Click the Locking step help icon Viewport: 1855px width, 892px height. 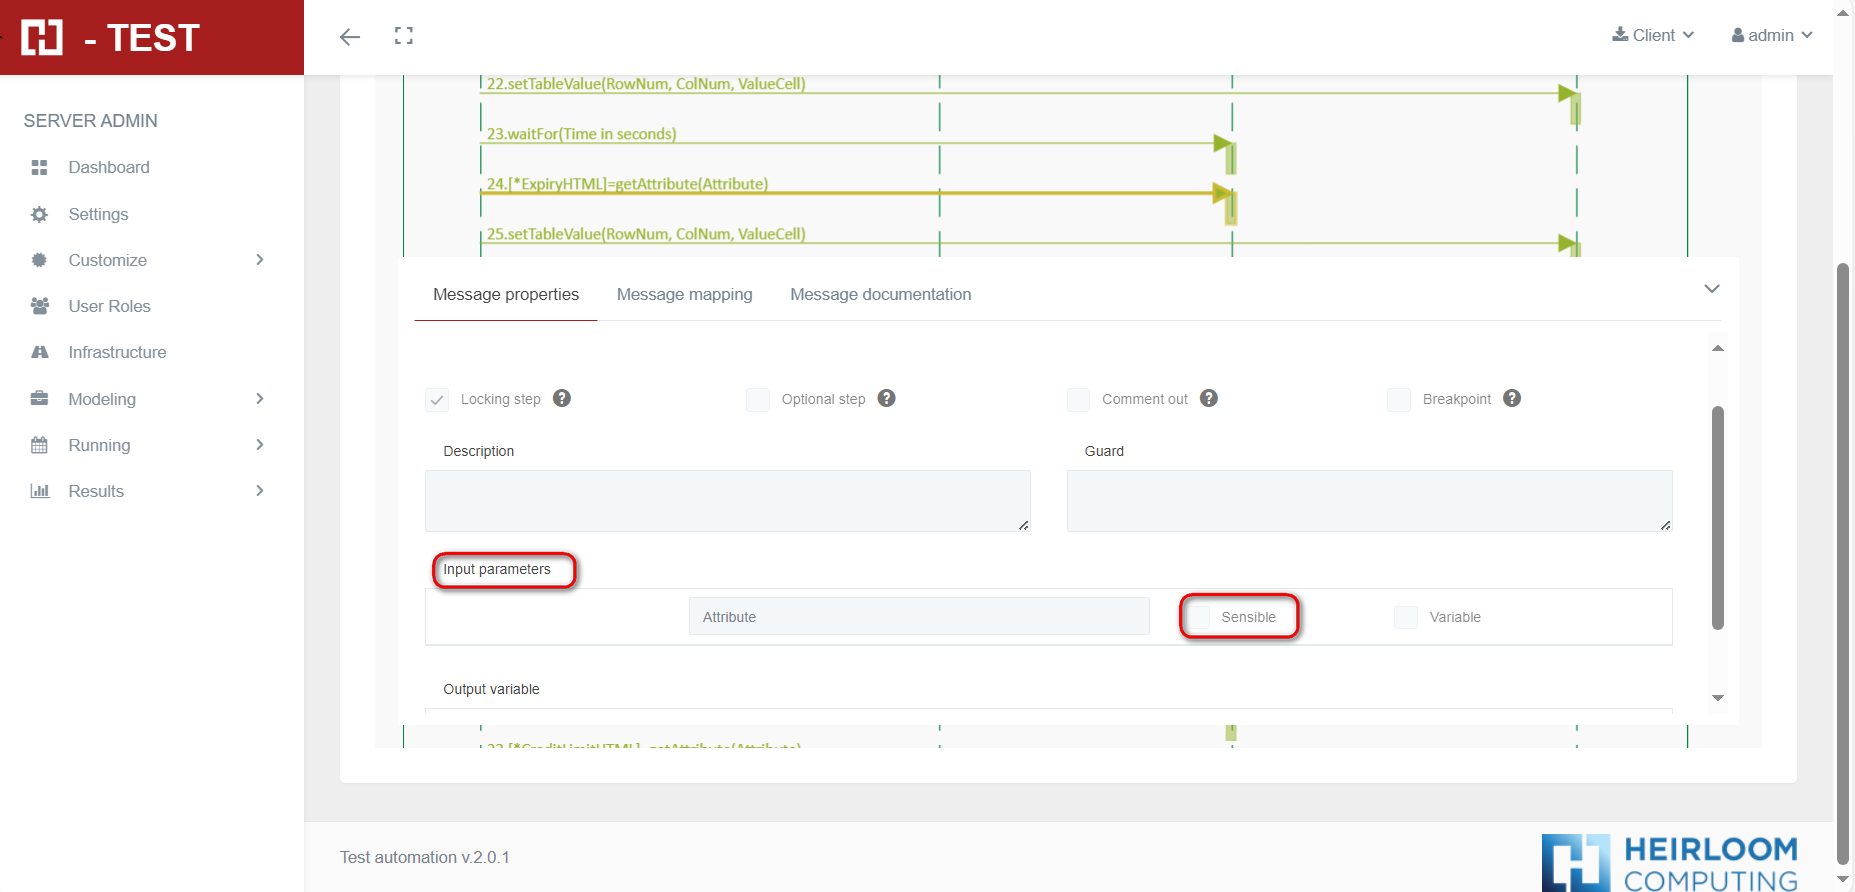[562, 398]
